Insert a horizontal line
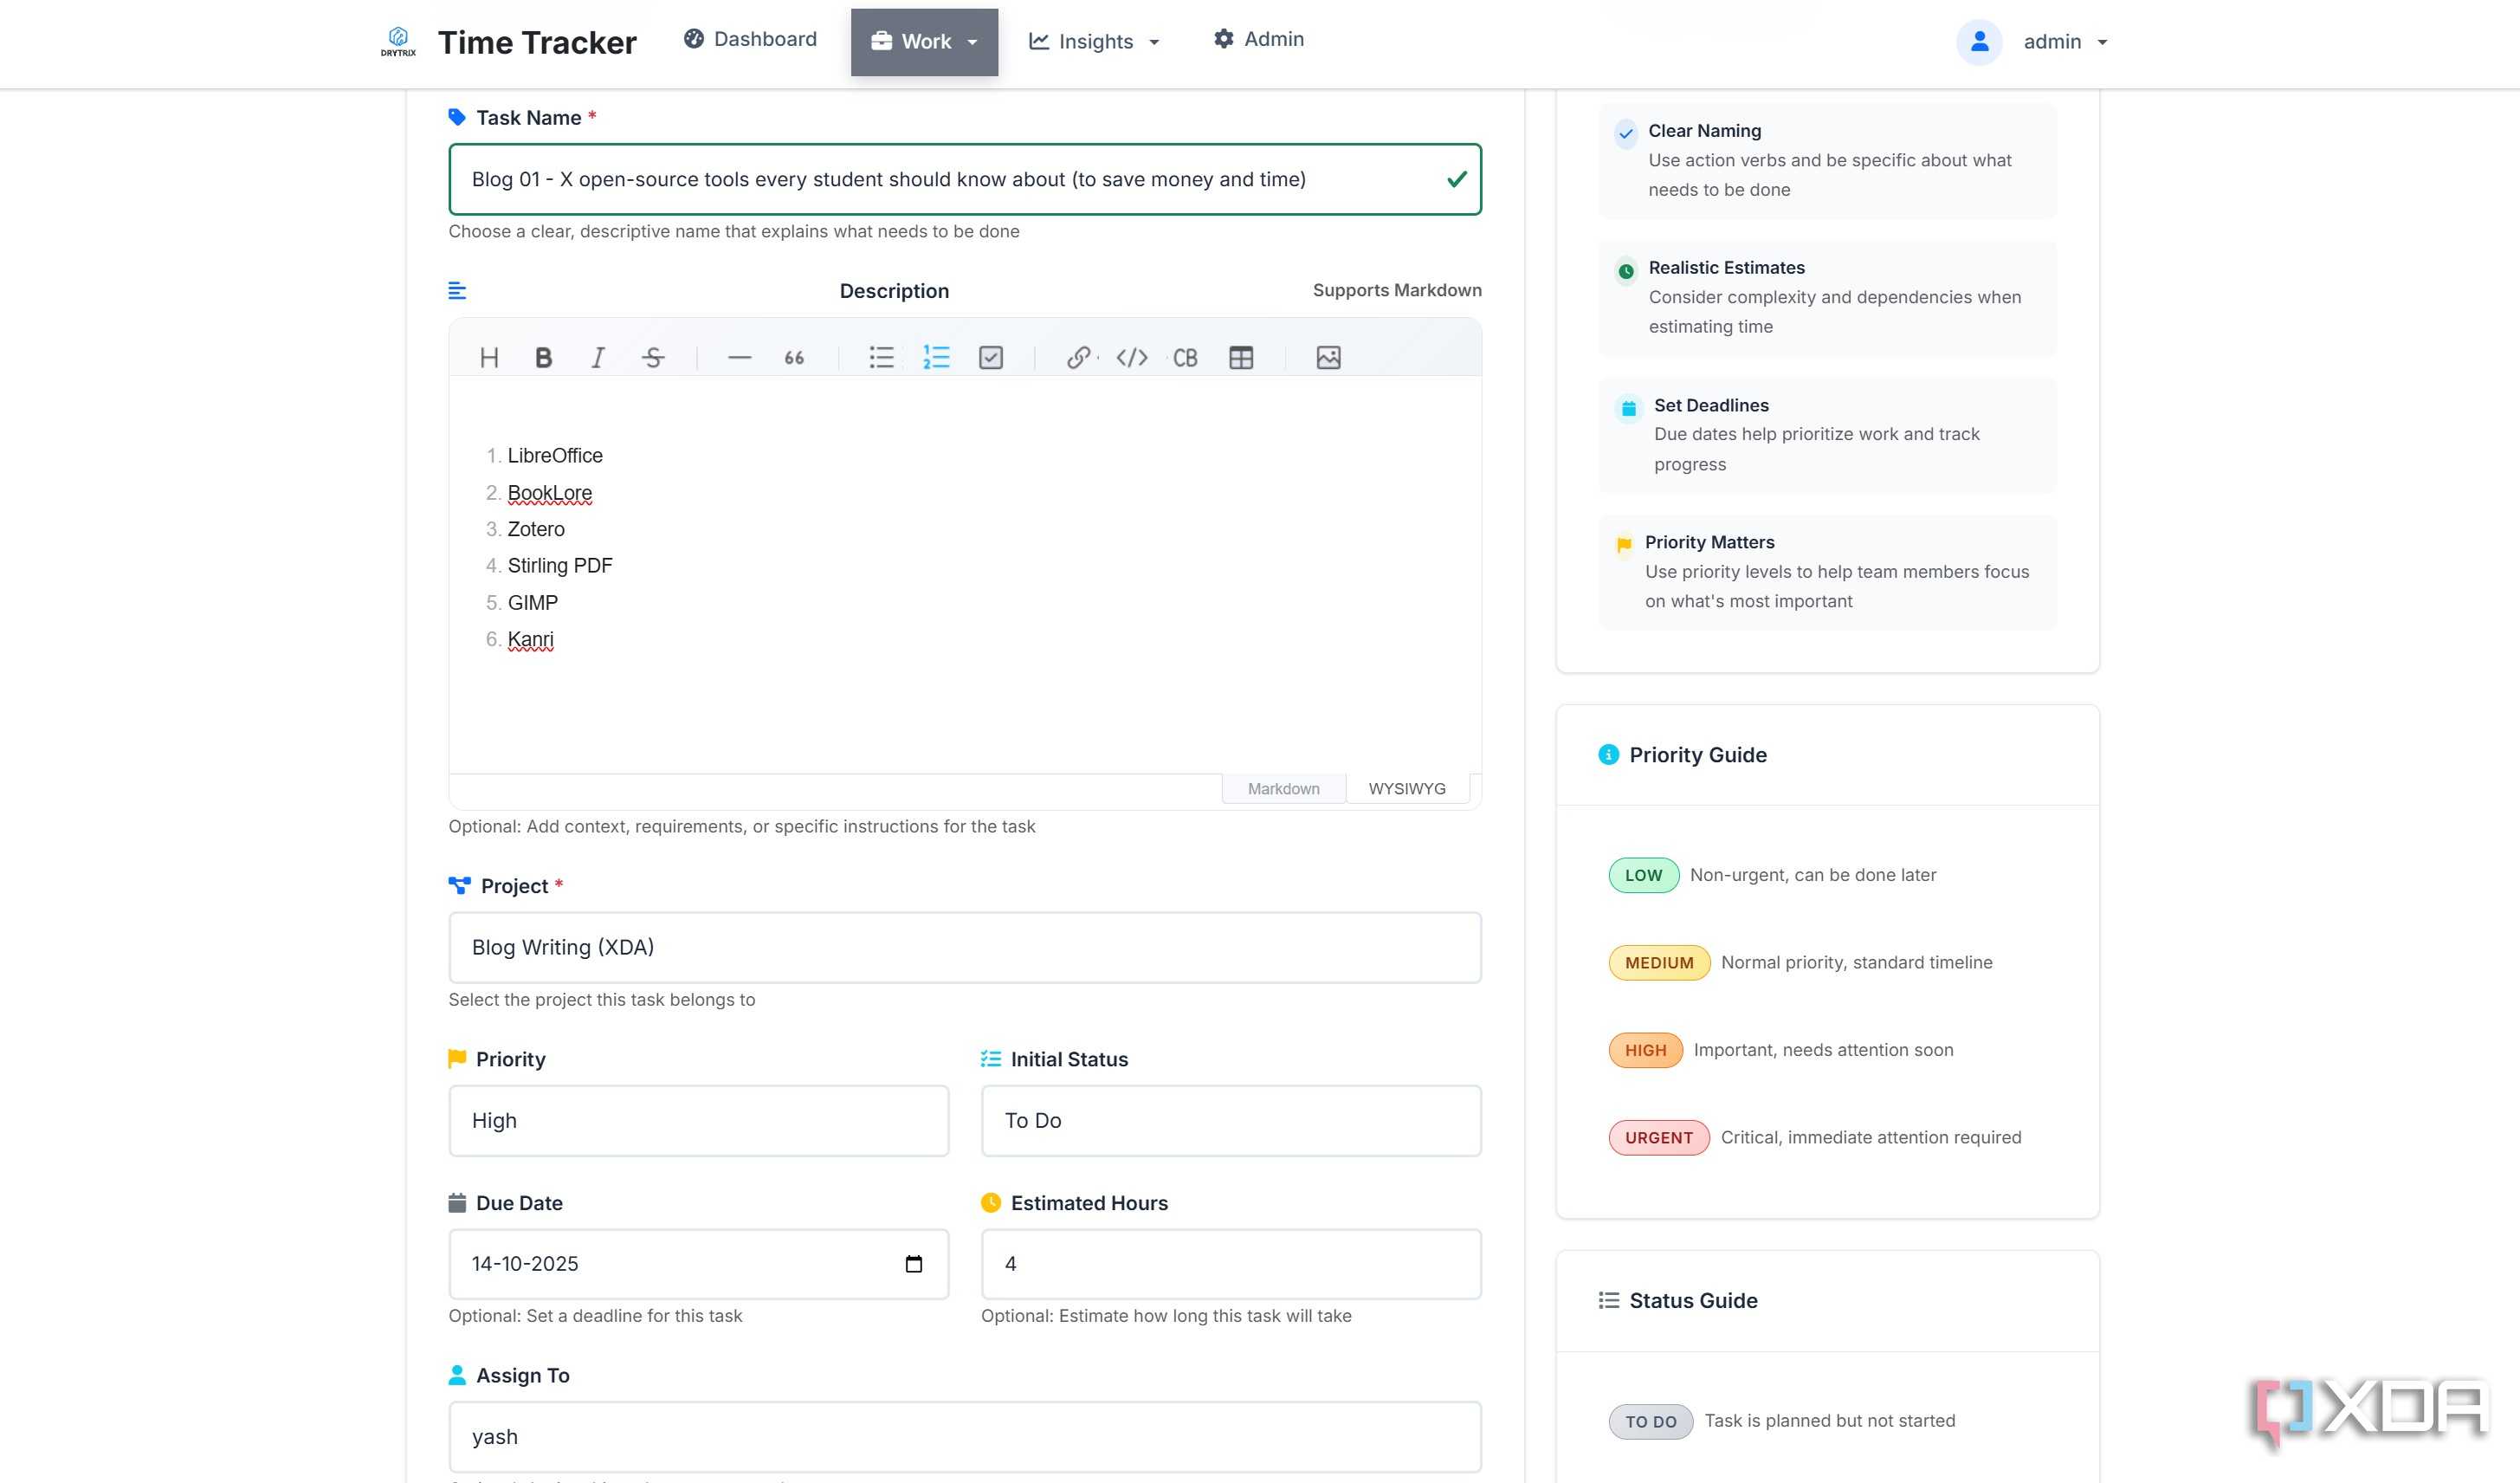Image resolution: width=2520 pixels, height=1483 pixels. (x=740, y=358)
